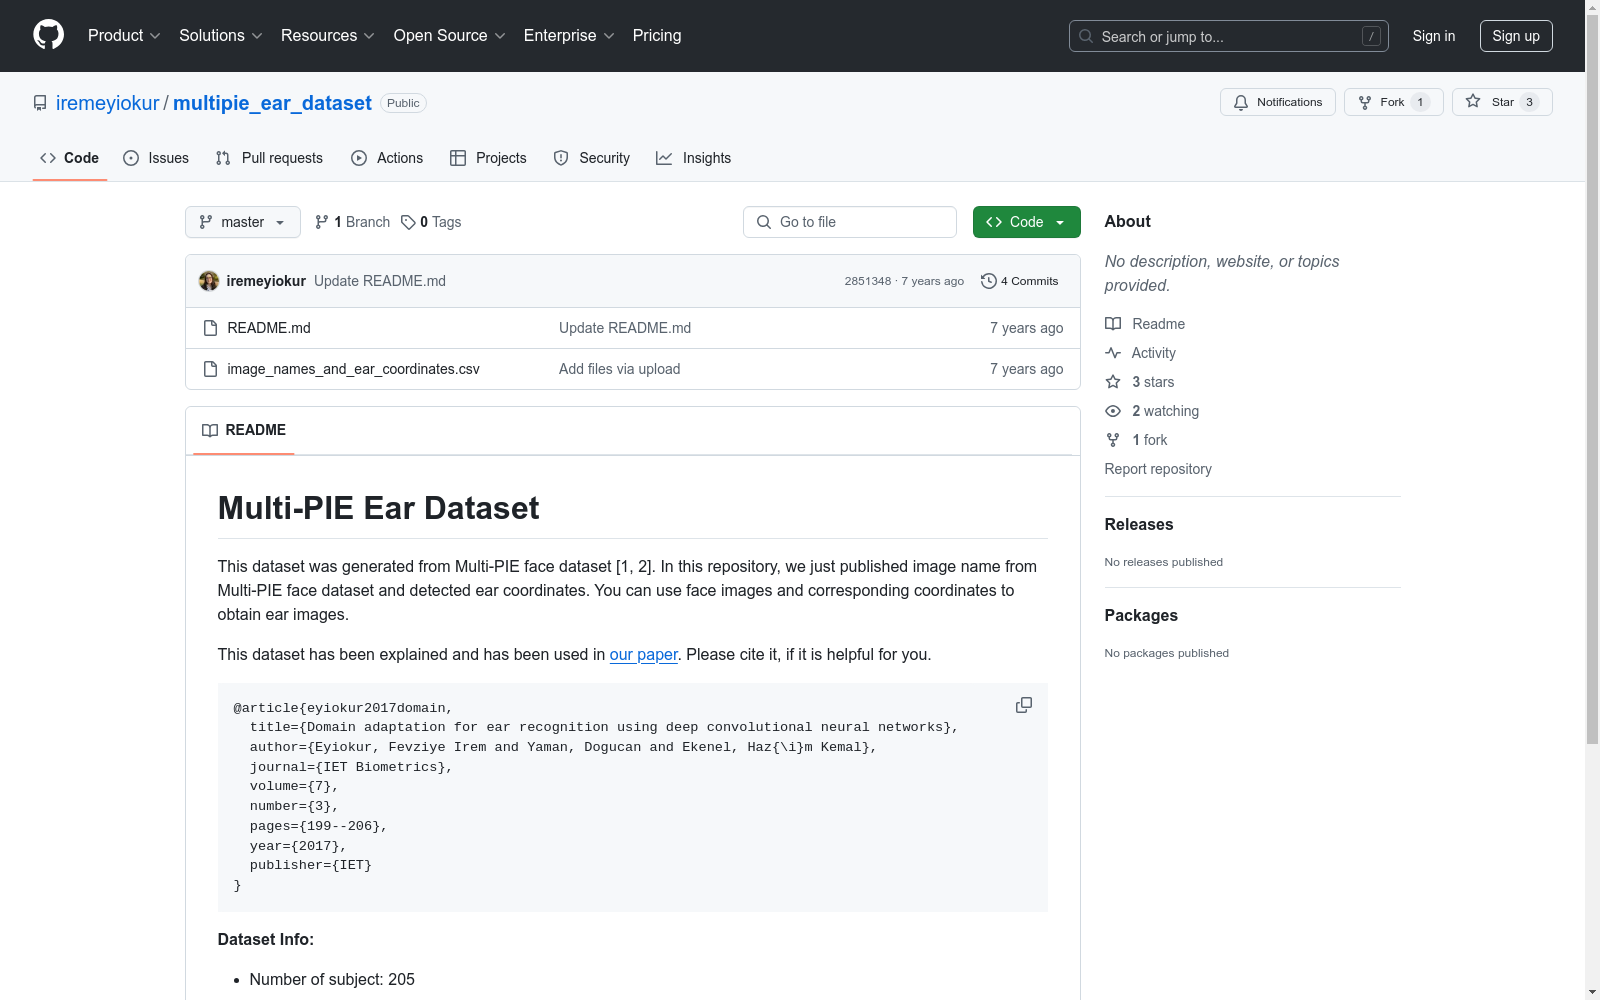
Task: Open 4 Commits history link
Action: [1019, 281]
